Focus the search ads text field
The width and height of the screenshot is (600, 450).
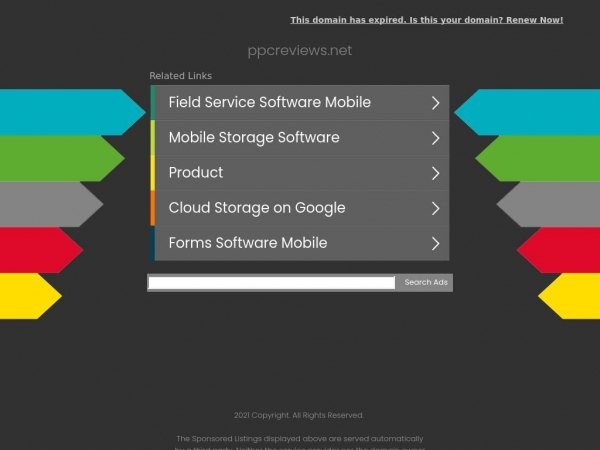(272, 283)
